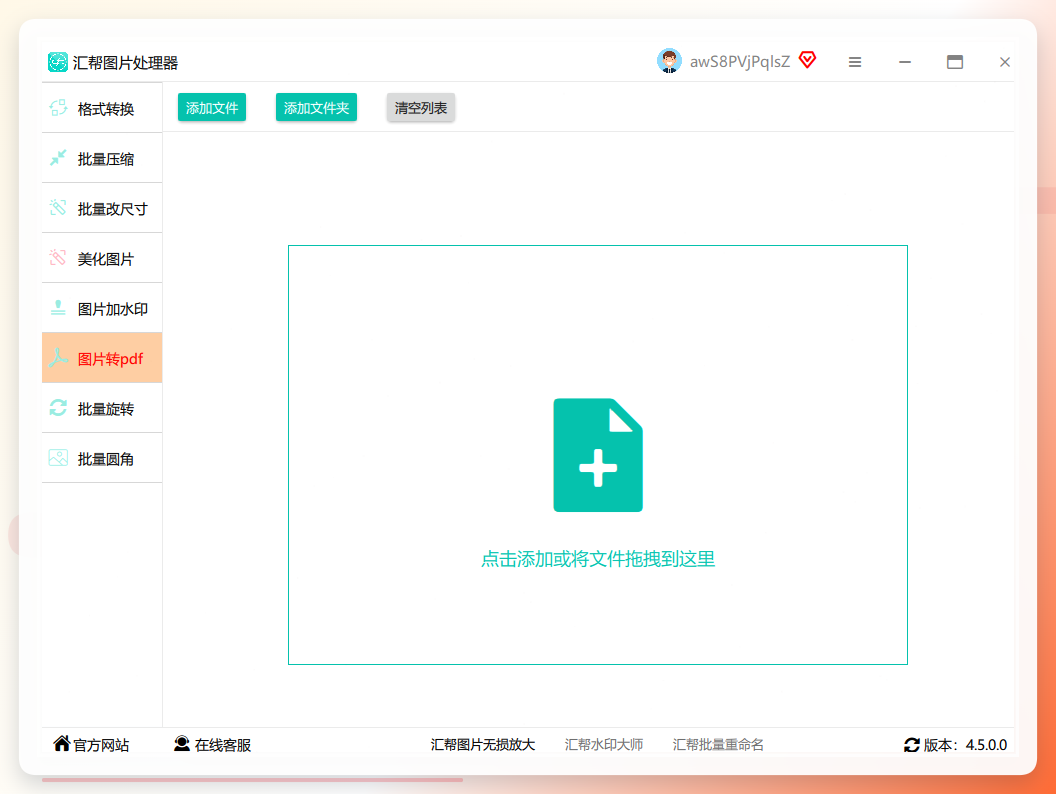This screenshot has width=1056, height=794.
Task: Click the 批量旋转 rotate icon
Action: (x=59, y=407)
